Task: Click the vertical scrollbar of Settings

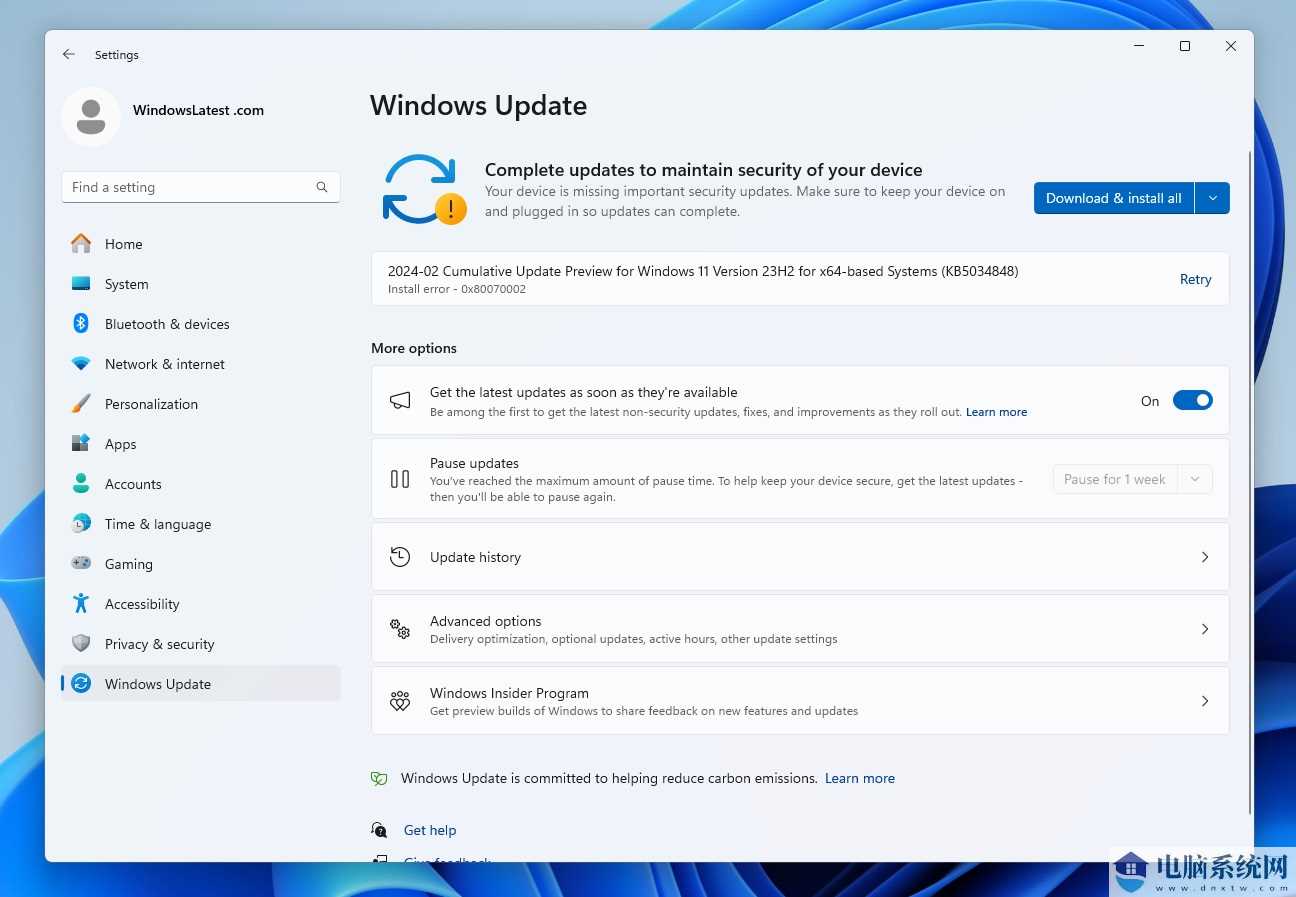Action: [x=1249, y=482]
